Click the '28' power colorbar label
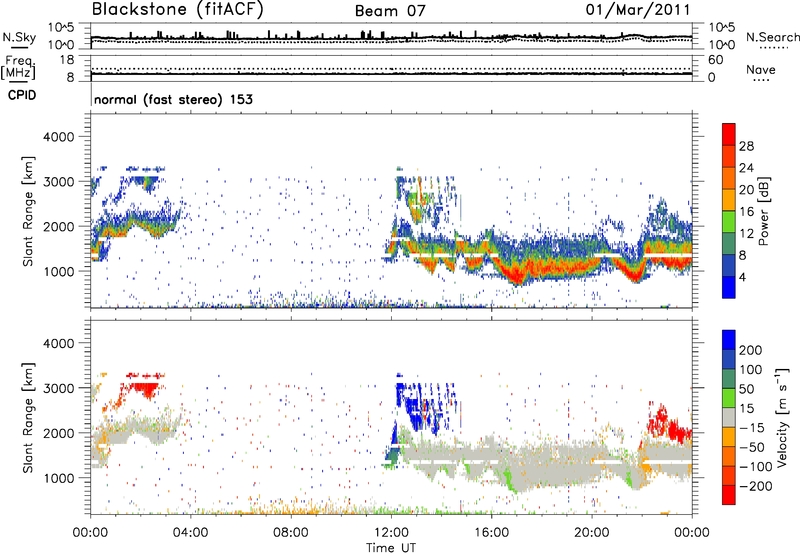The image size is (800, 554). [x=746, y=146]
